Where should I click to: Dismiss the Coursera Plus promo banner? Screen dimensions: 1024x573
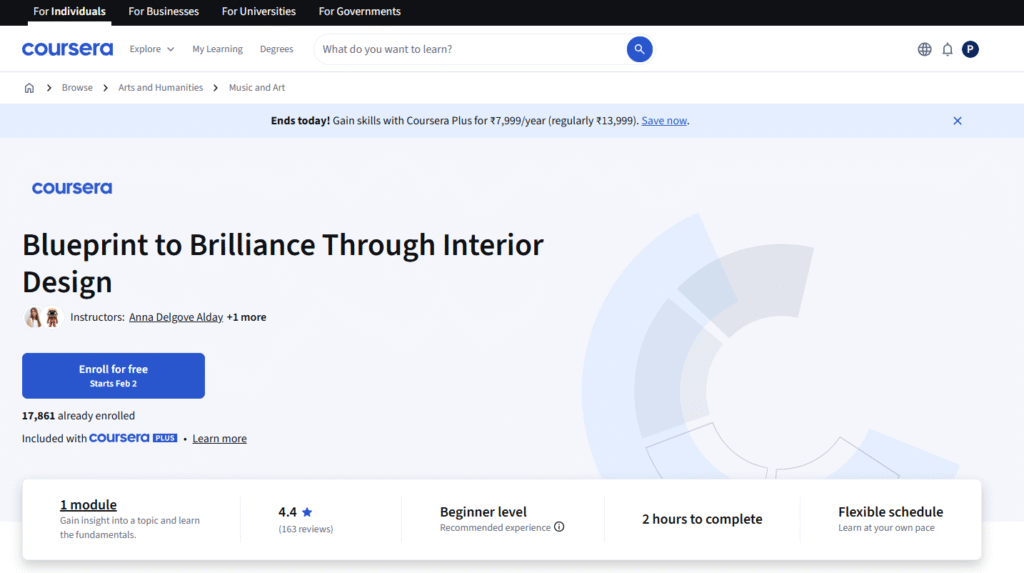[957, 121]
